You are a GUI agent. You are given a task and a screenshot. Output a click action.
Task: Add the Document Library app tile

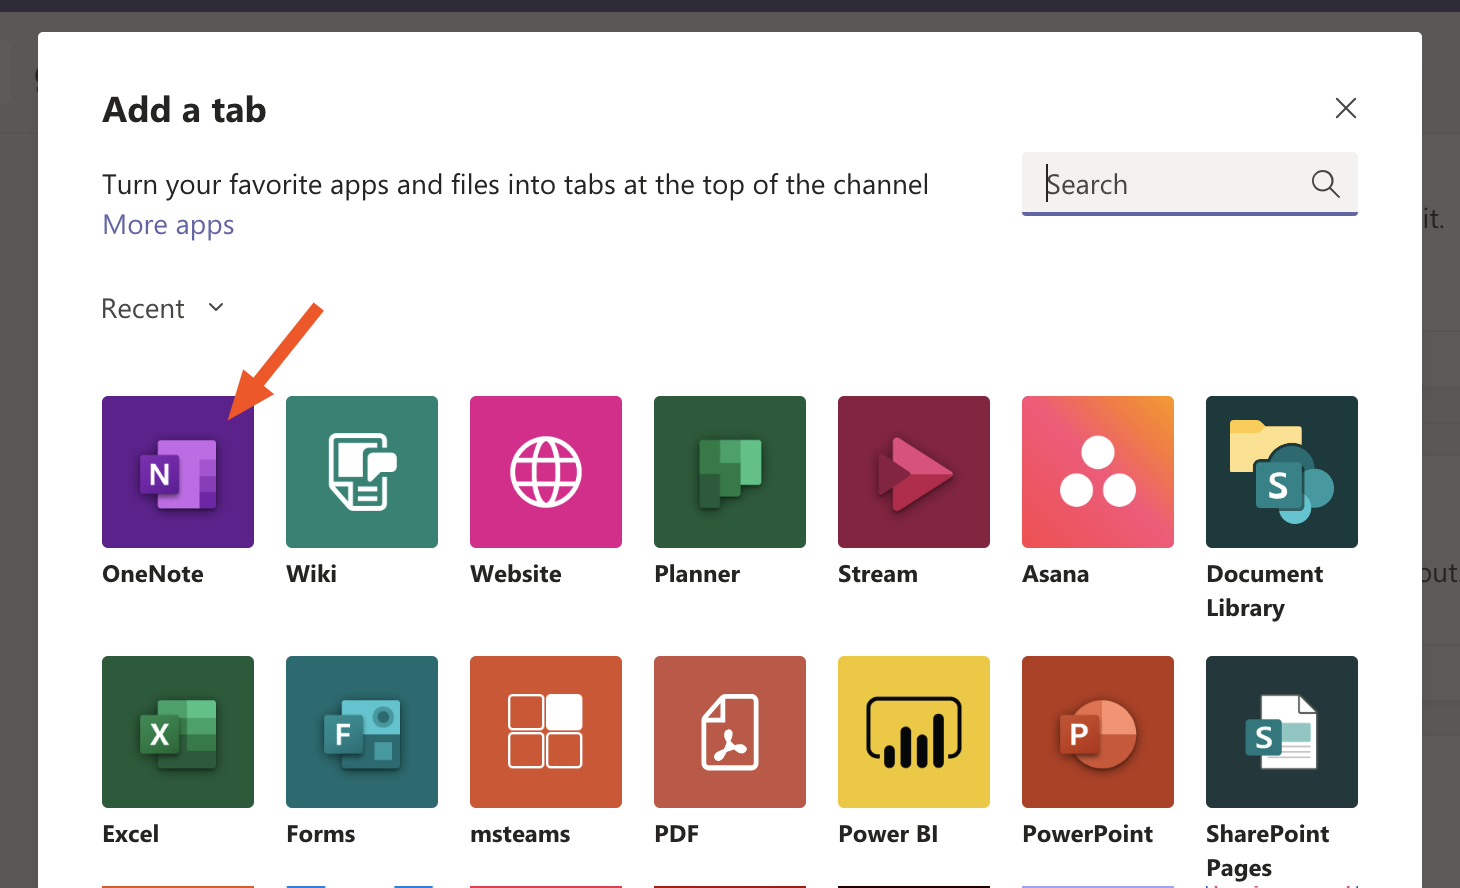(x=1282, y=472)
